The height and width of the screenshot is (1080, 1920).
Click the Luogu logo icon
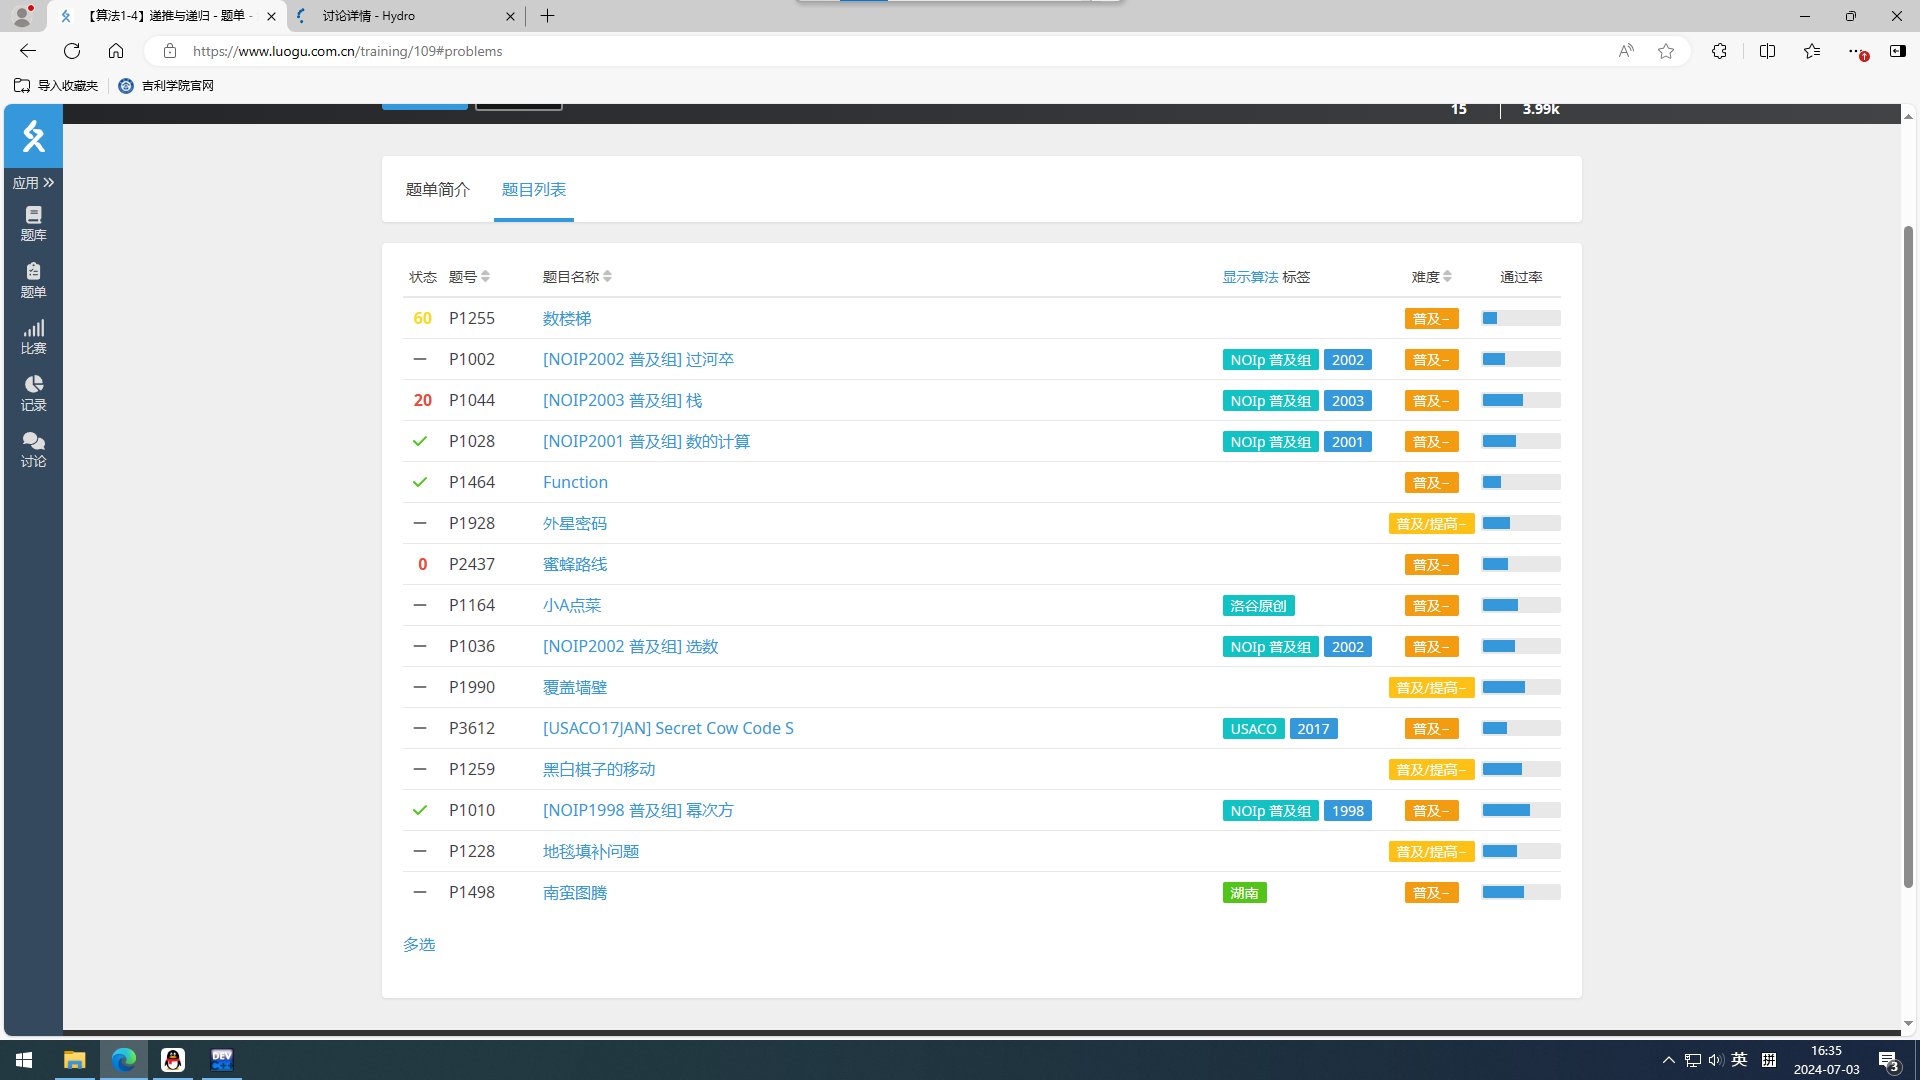pyautogui.click(x=33, y=136)
